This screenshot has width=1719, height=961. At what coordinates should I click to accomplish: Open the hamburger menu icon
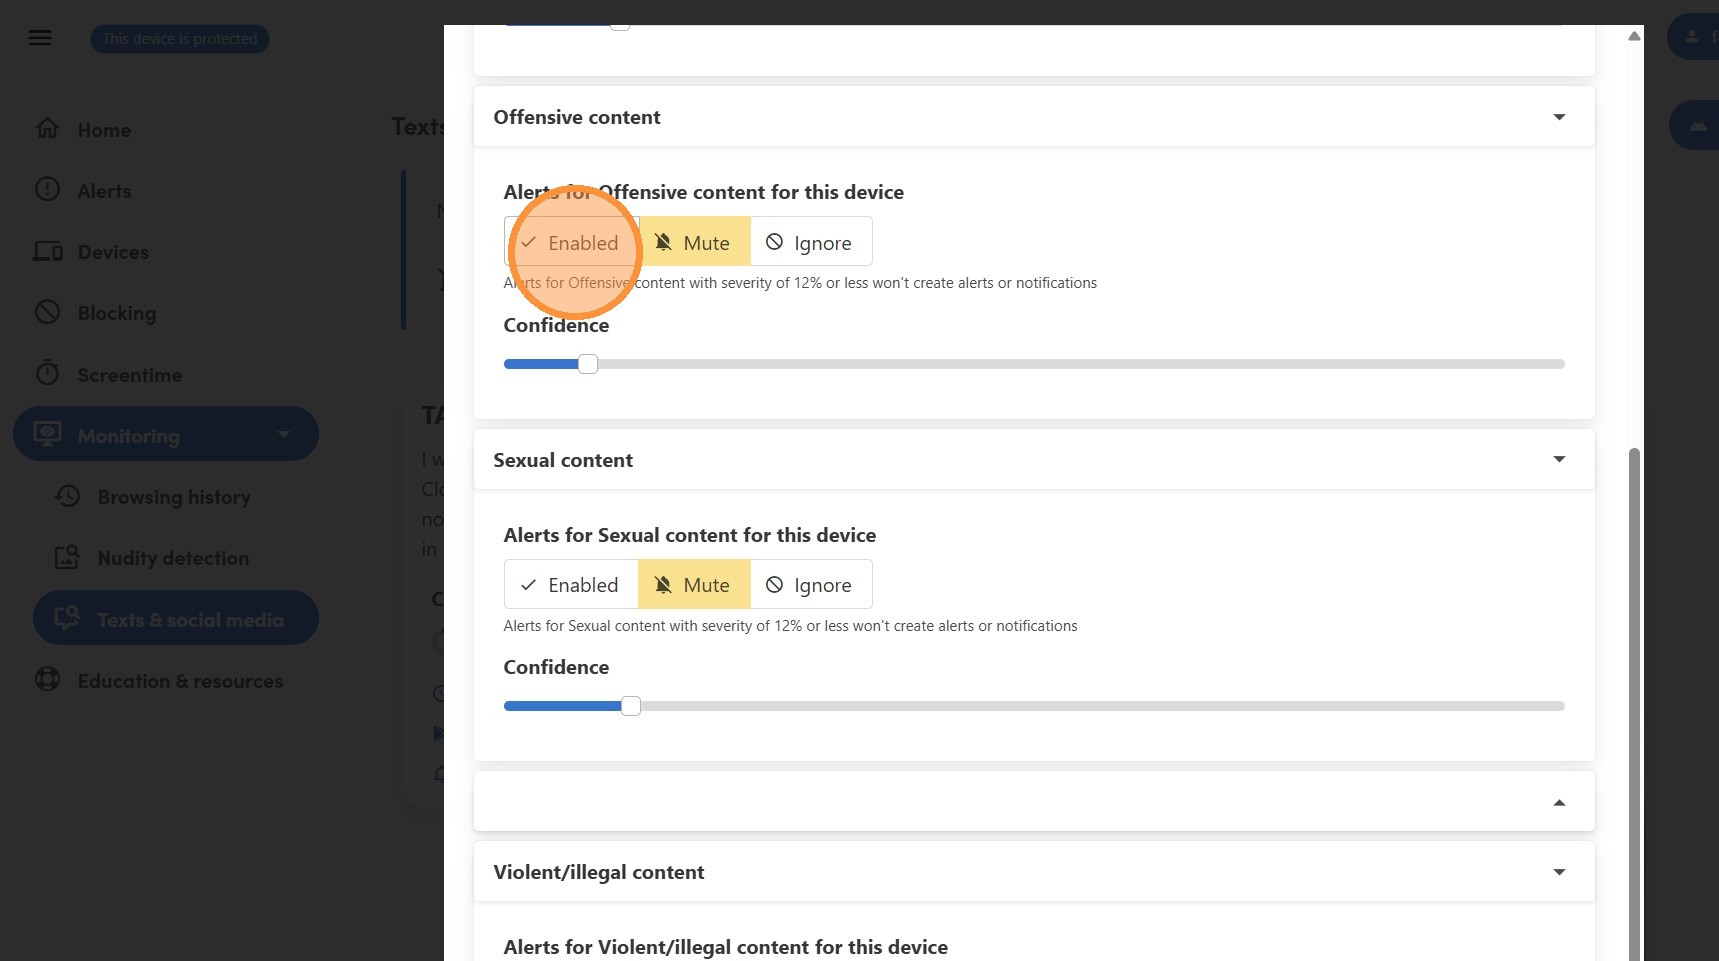40,38
